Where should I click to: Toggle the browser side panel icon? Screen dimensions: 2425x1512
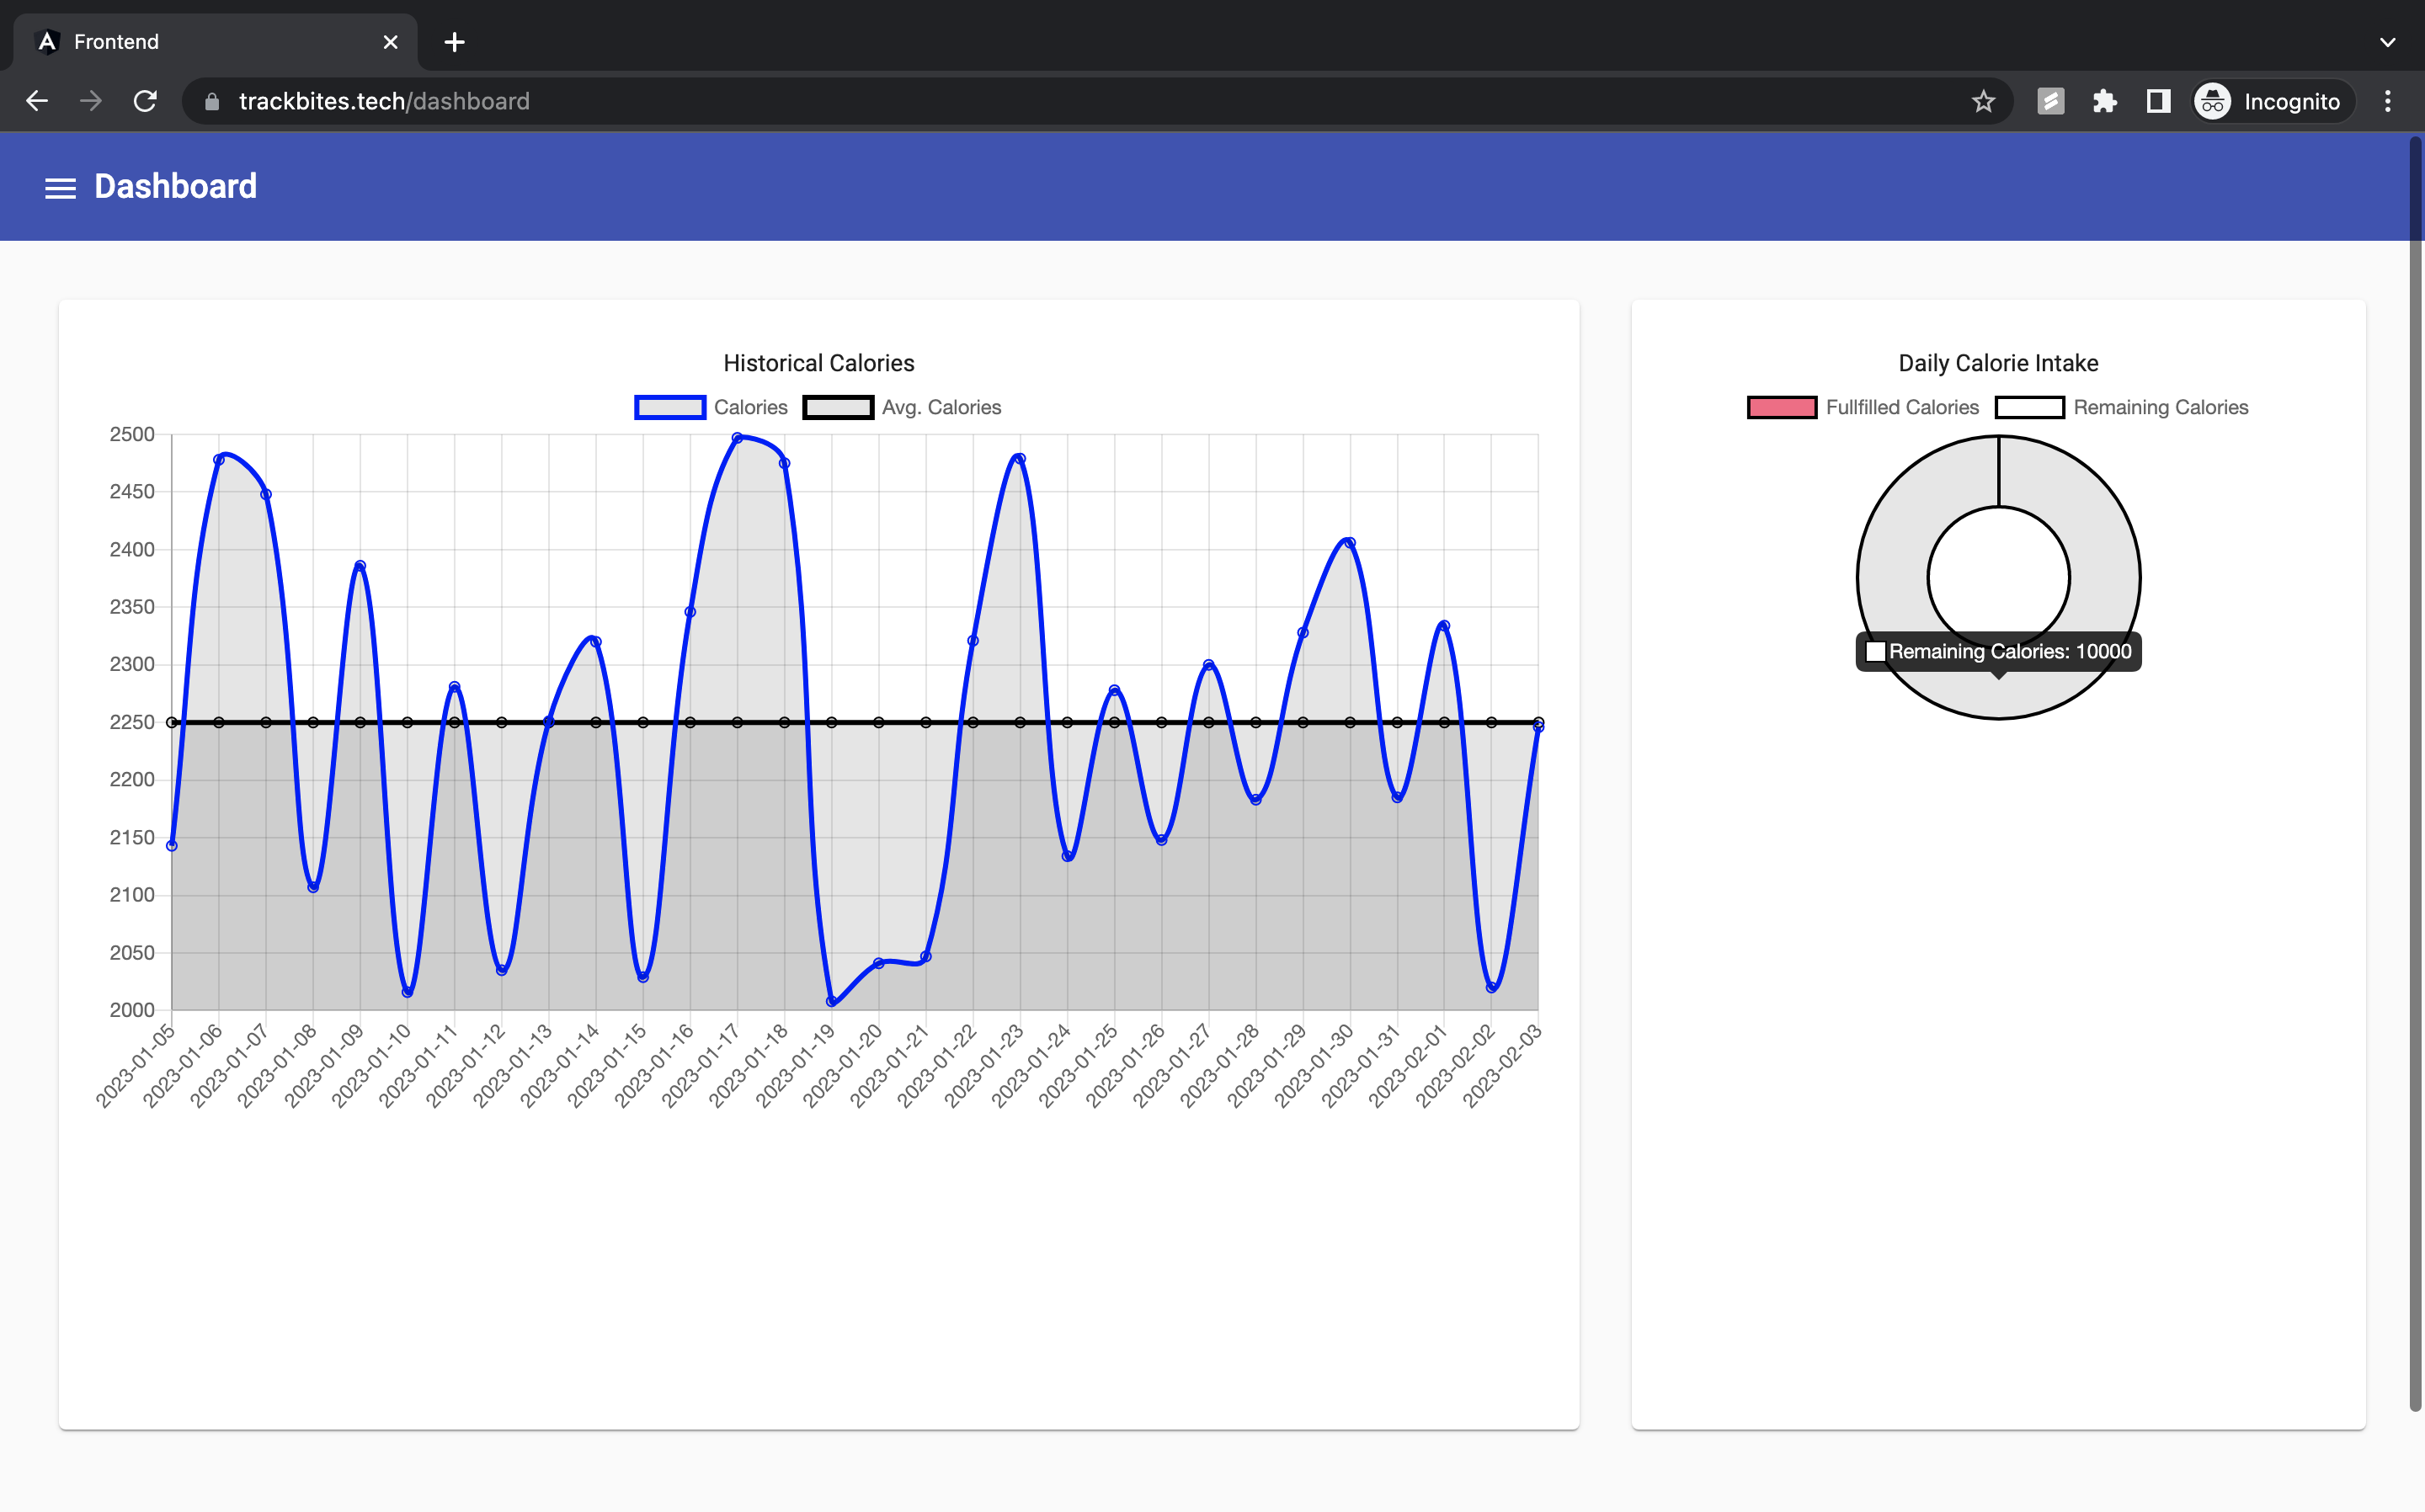2158,101
